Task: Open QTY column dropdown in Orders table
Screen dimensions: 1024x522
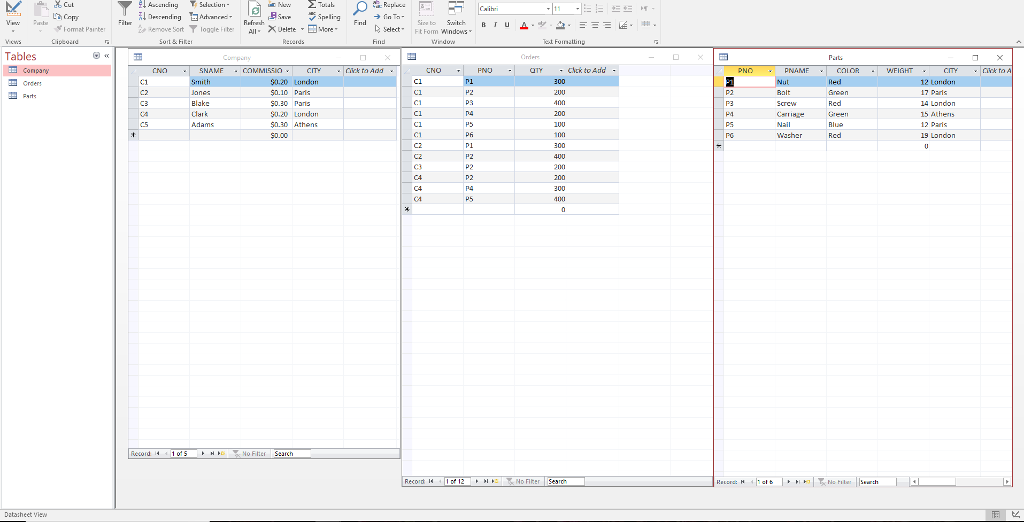Action: 561,71
